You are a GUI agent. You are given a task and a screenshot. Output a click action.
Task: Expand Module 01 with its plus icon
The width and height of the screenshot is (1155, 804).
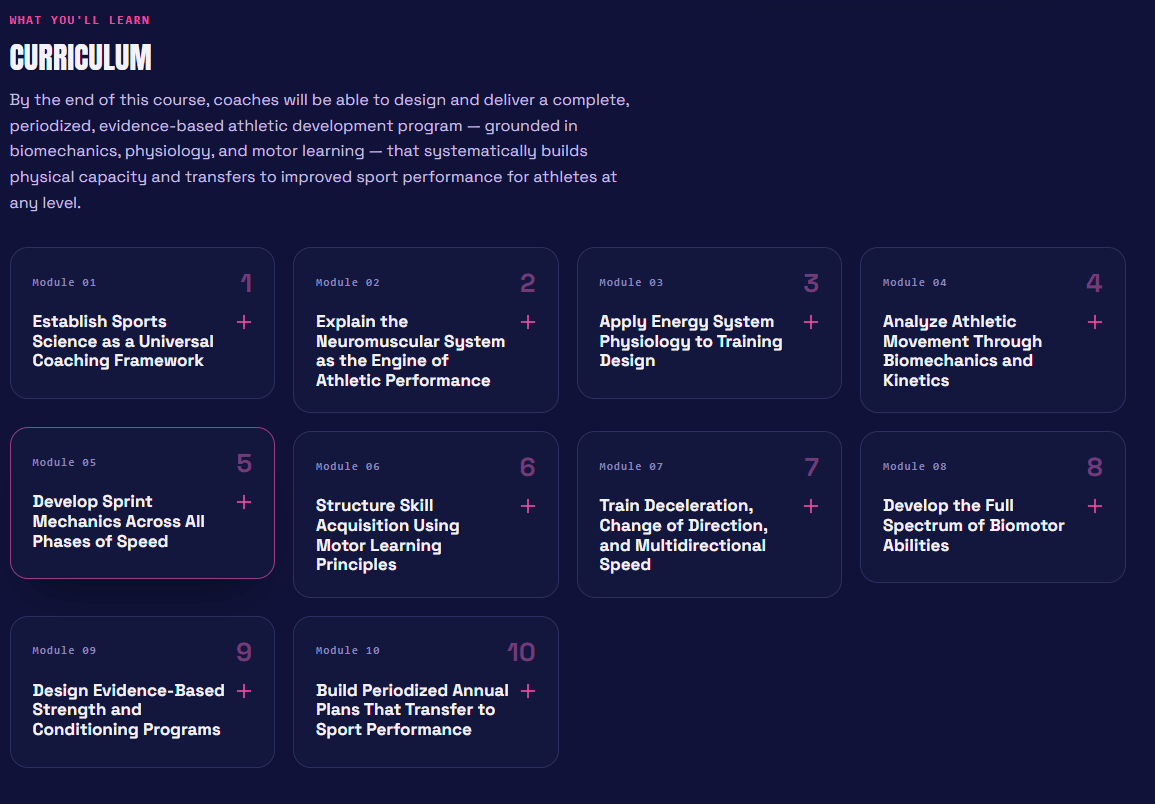click(244, 322)
